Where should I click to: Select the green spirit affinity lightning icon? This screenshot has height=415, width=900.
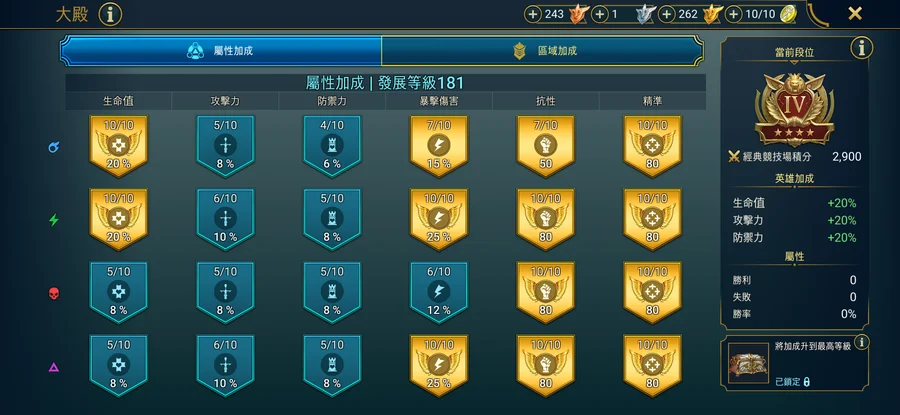click(x=54, y=220)
